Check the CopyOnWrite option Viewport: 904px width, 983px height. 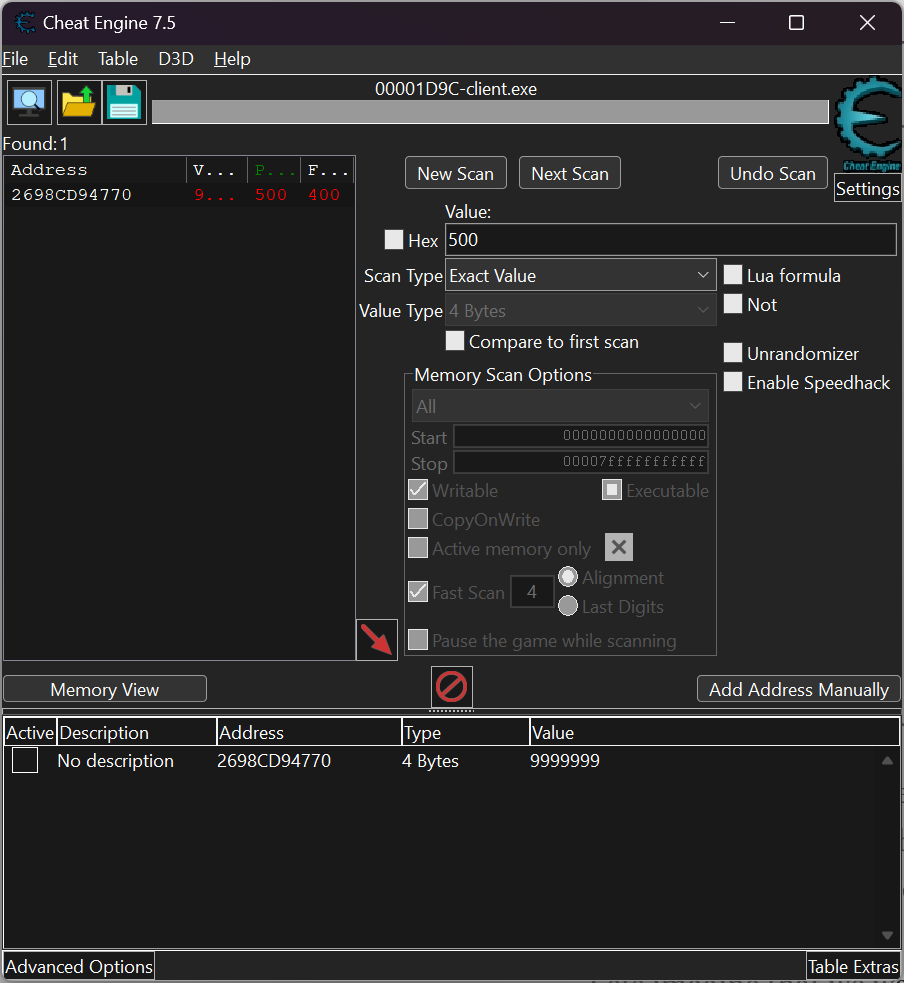[x=418, y=519]
